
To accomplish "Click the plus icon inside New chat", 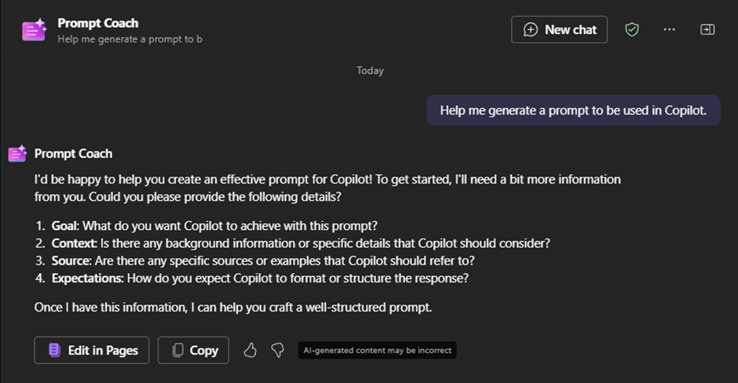I will 530,30.
